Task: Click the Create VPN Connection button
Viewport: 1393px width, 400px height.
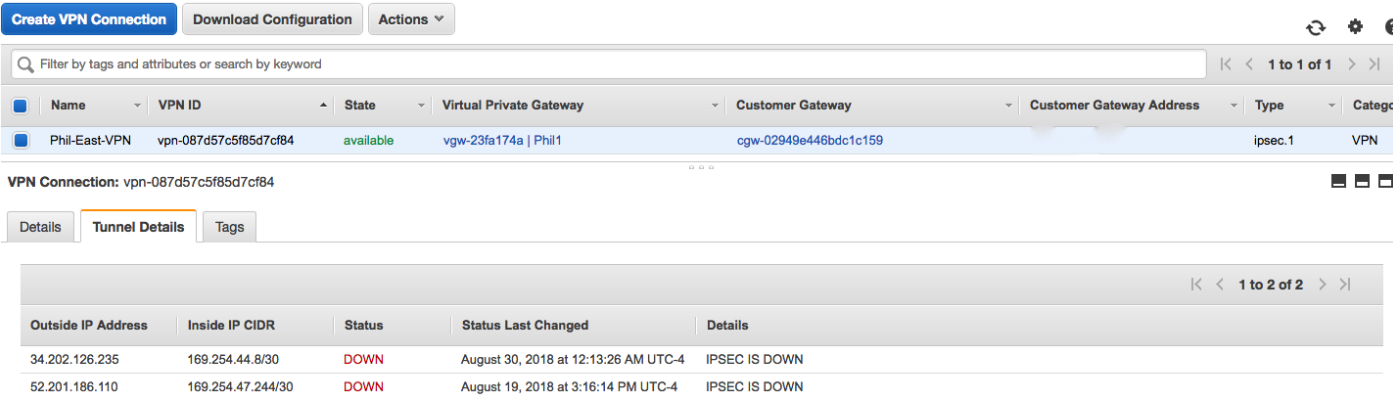Action: 89,19
